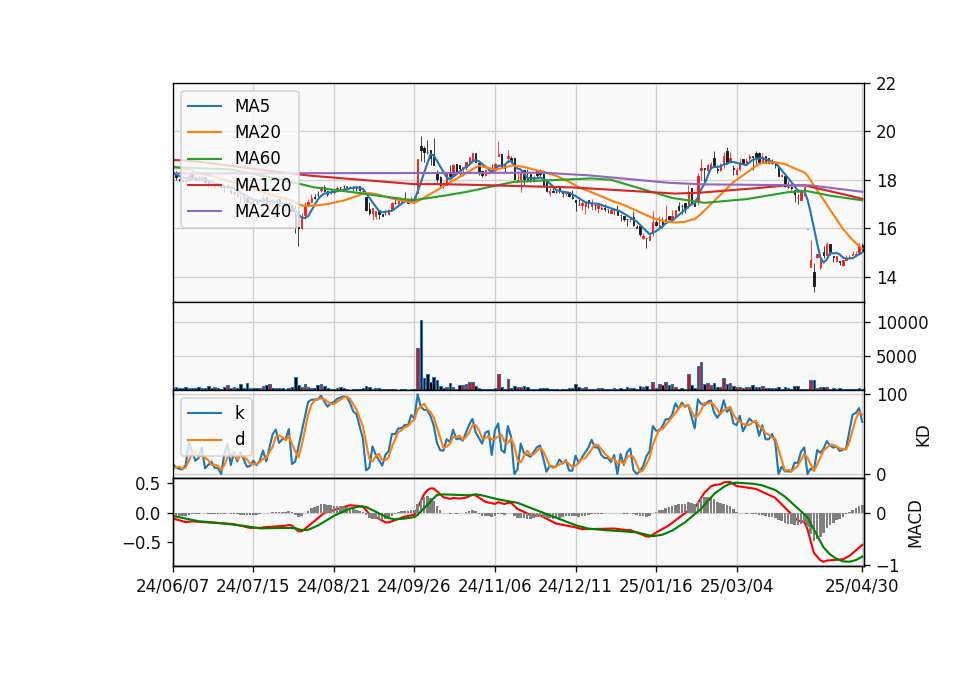Click the volume axis value 10000
Screen dimensions: 960x690
902,323
